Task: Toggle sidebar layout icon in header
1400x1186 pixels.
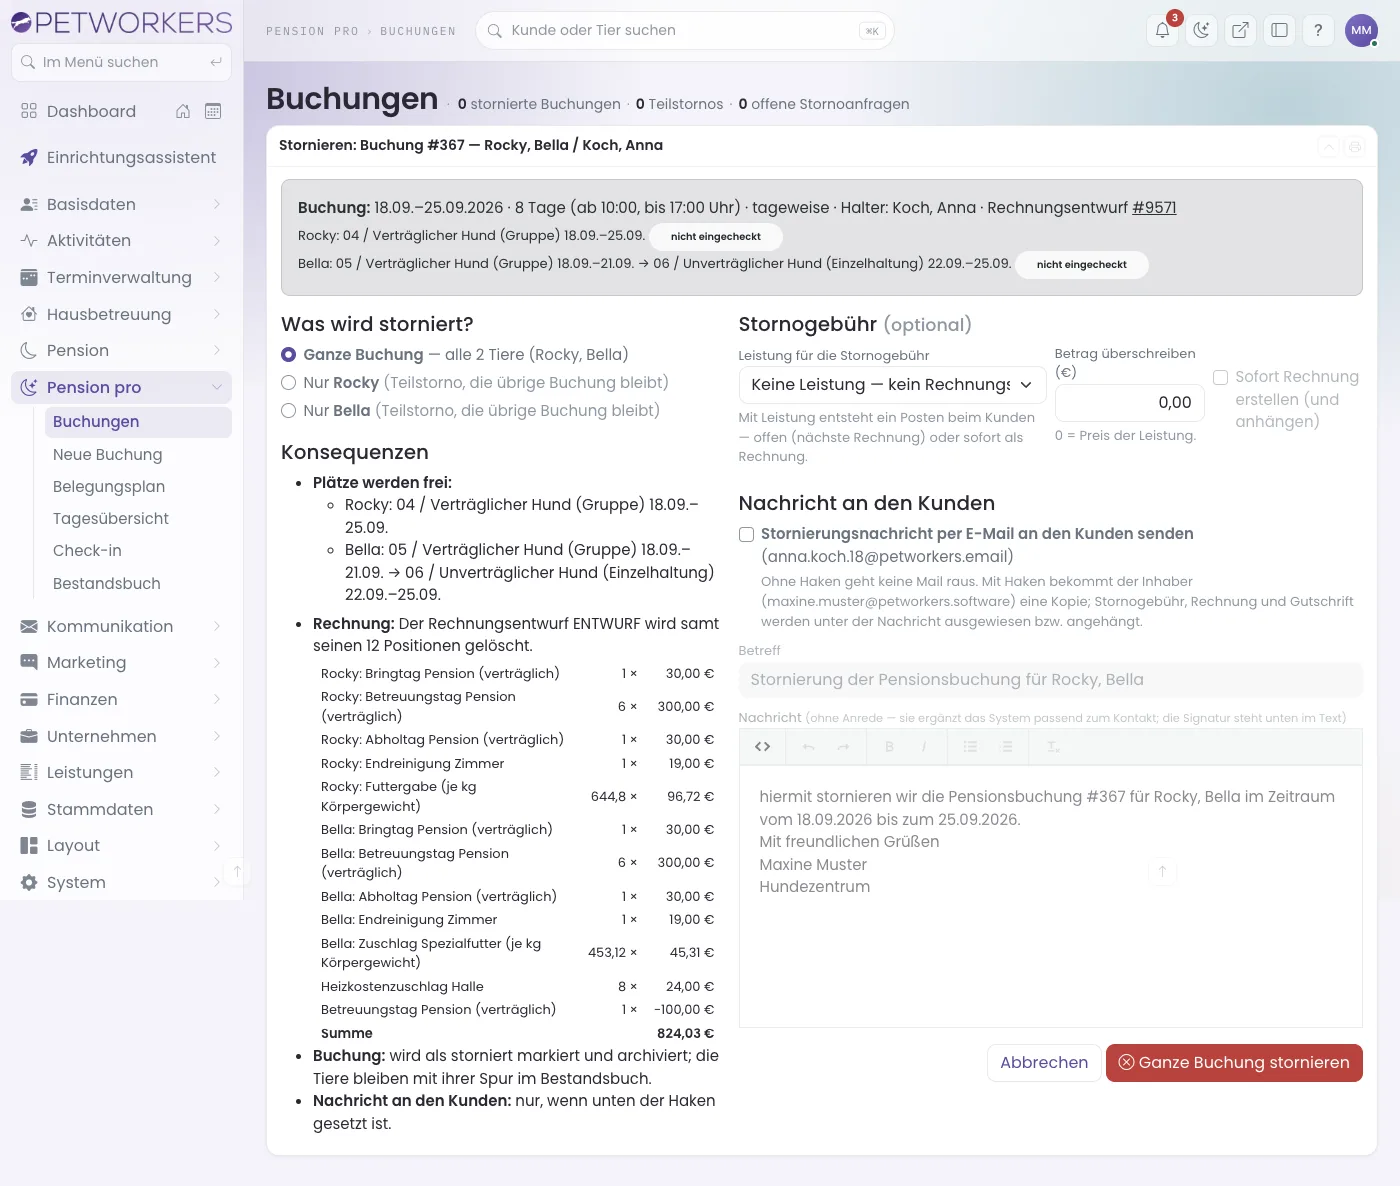Action: coord(1280,30)
